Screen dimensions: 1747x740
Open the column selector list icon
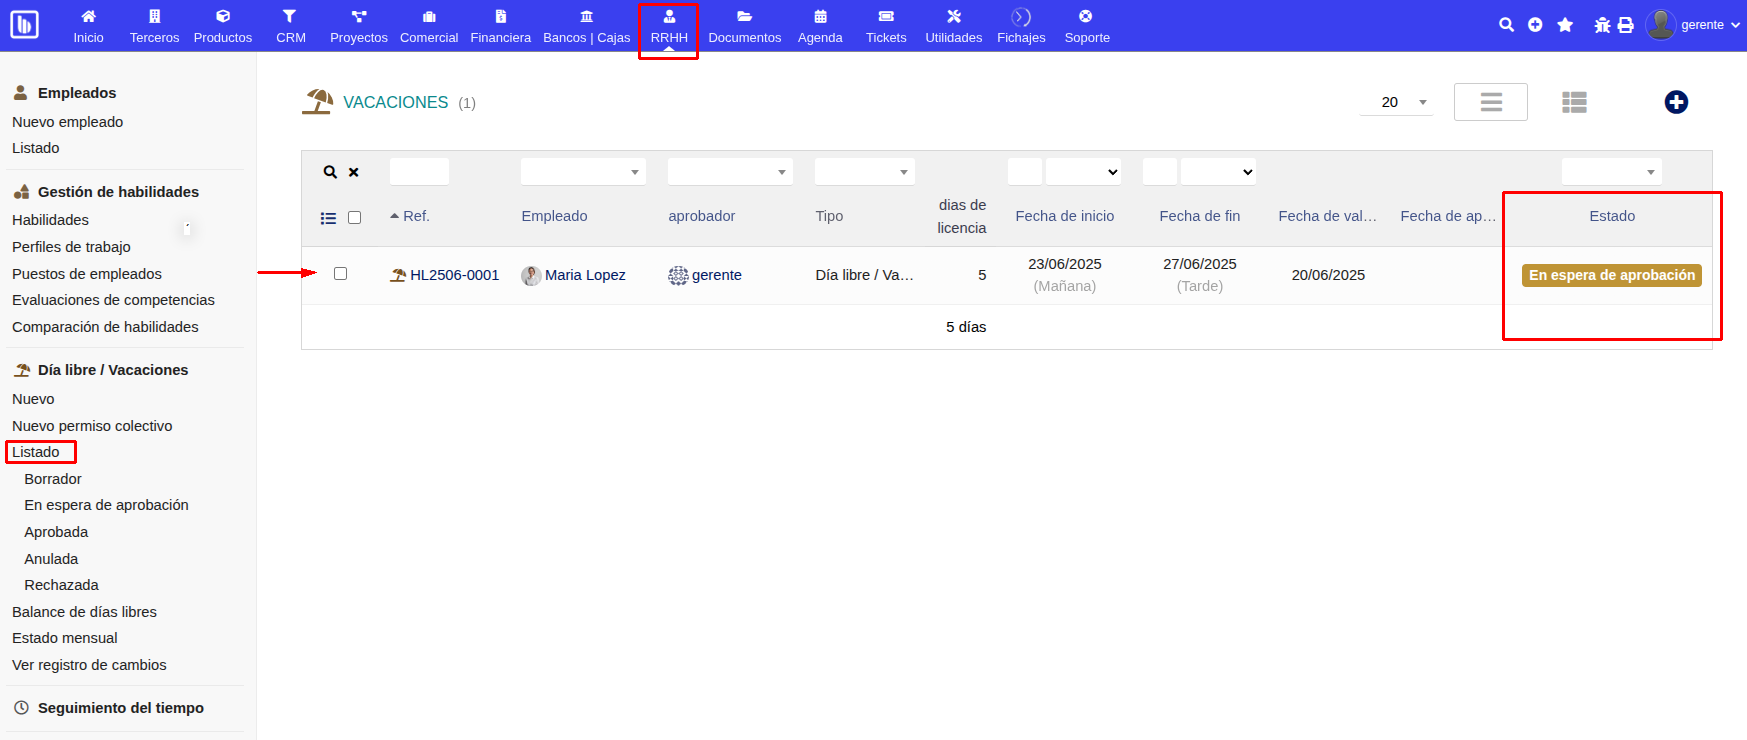coord(328,218)
